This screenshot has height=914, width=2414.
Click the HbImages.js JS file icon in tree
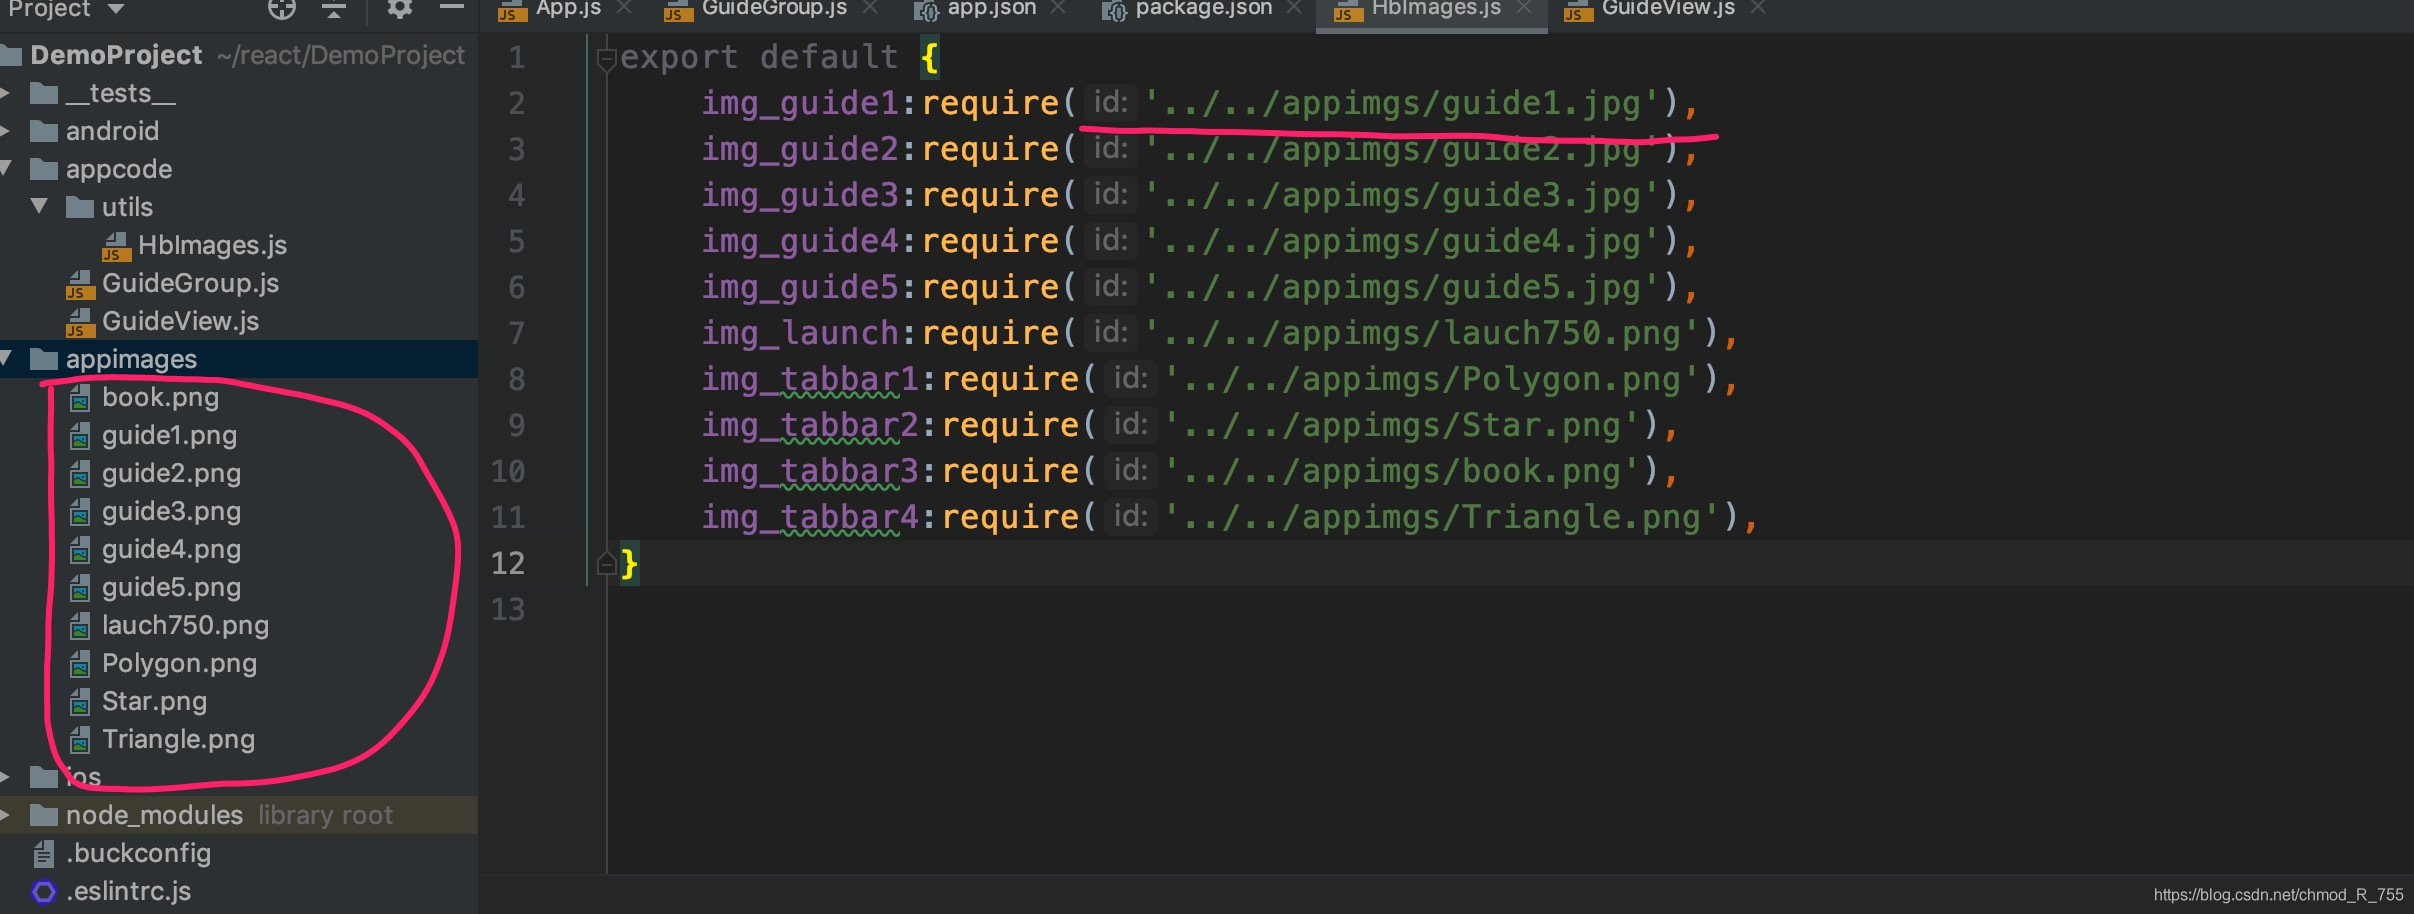(116, 246)
